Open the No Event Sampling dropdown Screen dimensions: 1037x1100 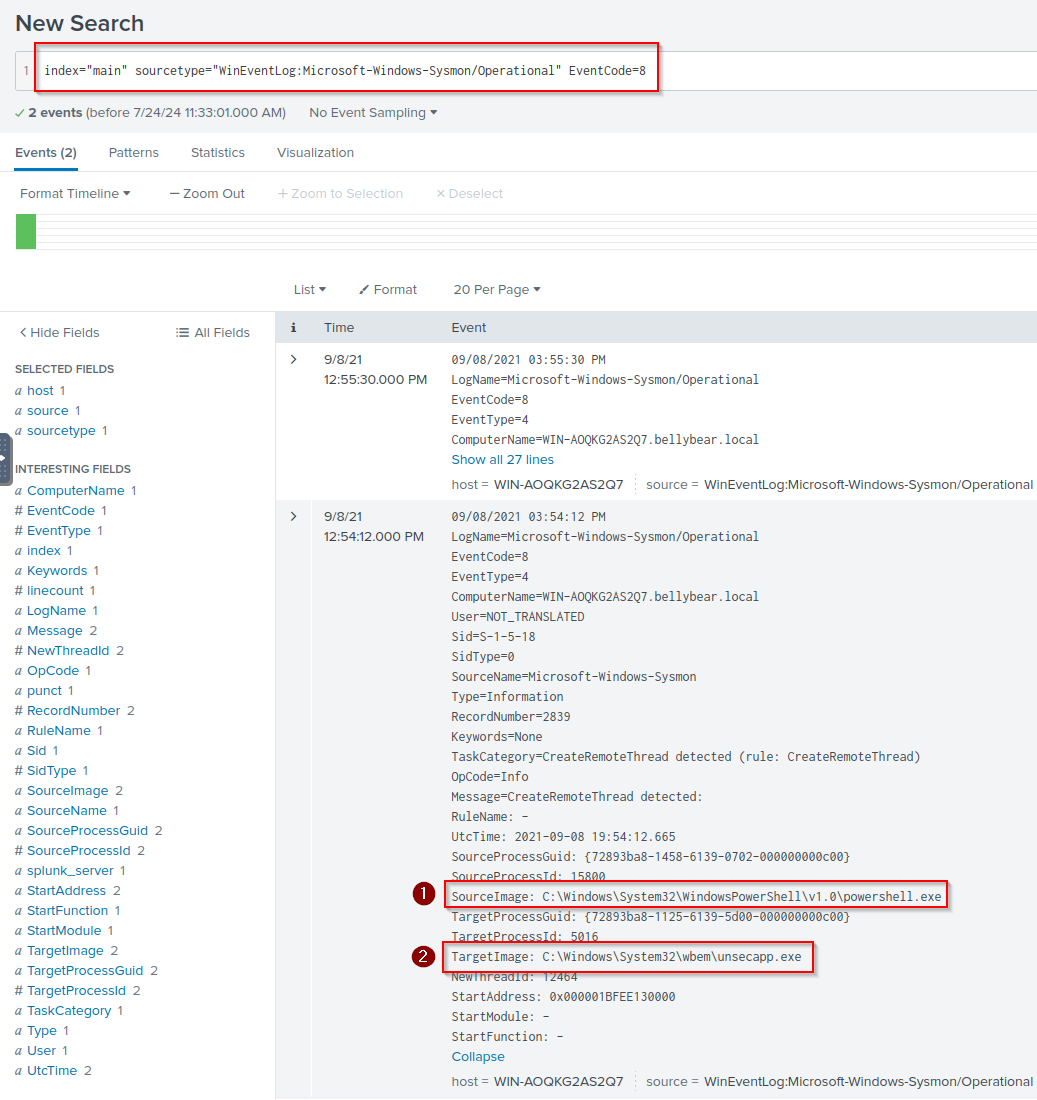pos(373,113)
